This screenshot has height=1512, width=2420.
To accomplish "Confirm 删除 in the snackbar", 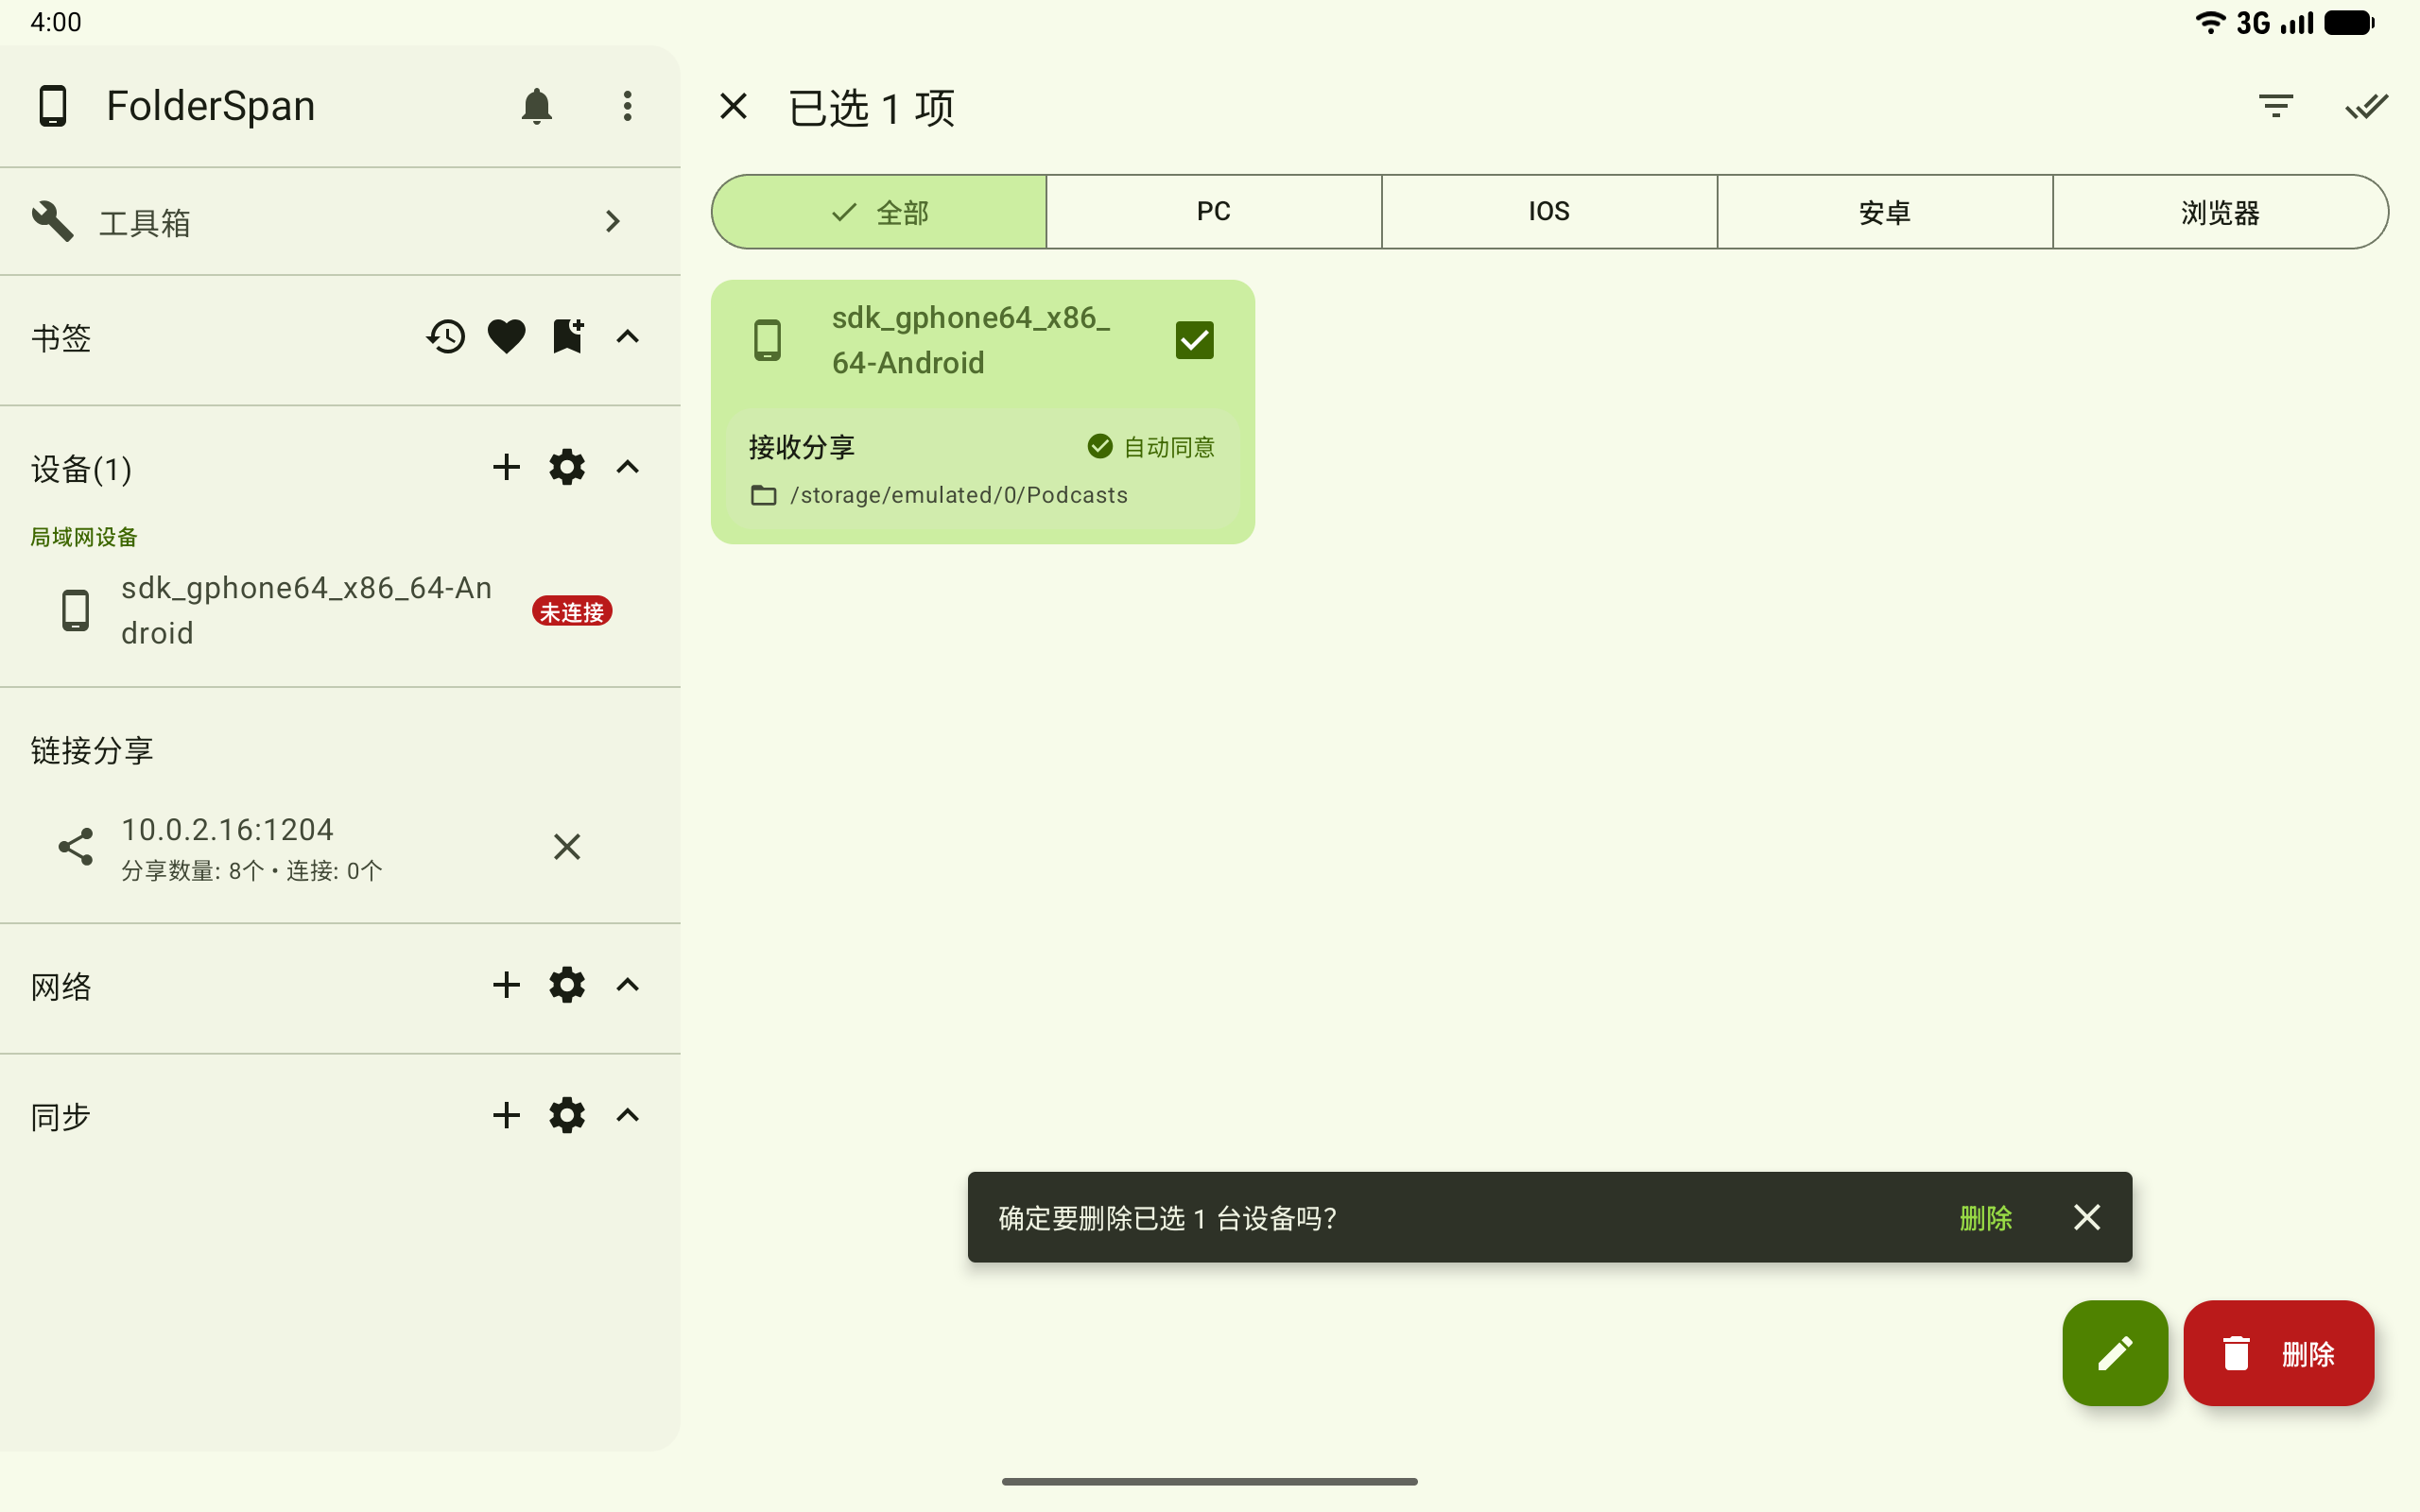I will 1985,1218.
